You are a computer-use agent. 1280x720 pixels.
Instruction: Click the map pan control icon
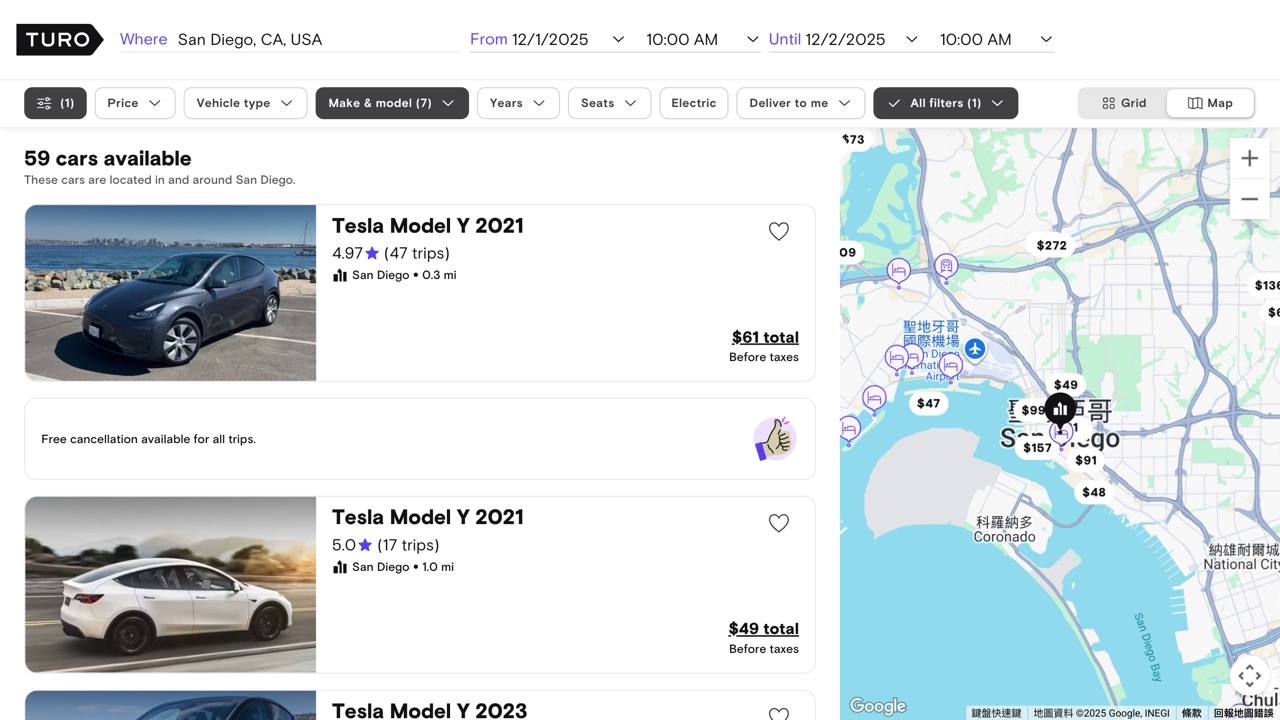point(1249,675)
